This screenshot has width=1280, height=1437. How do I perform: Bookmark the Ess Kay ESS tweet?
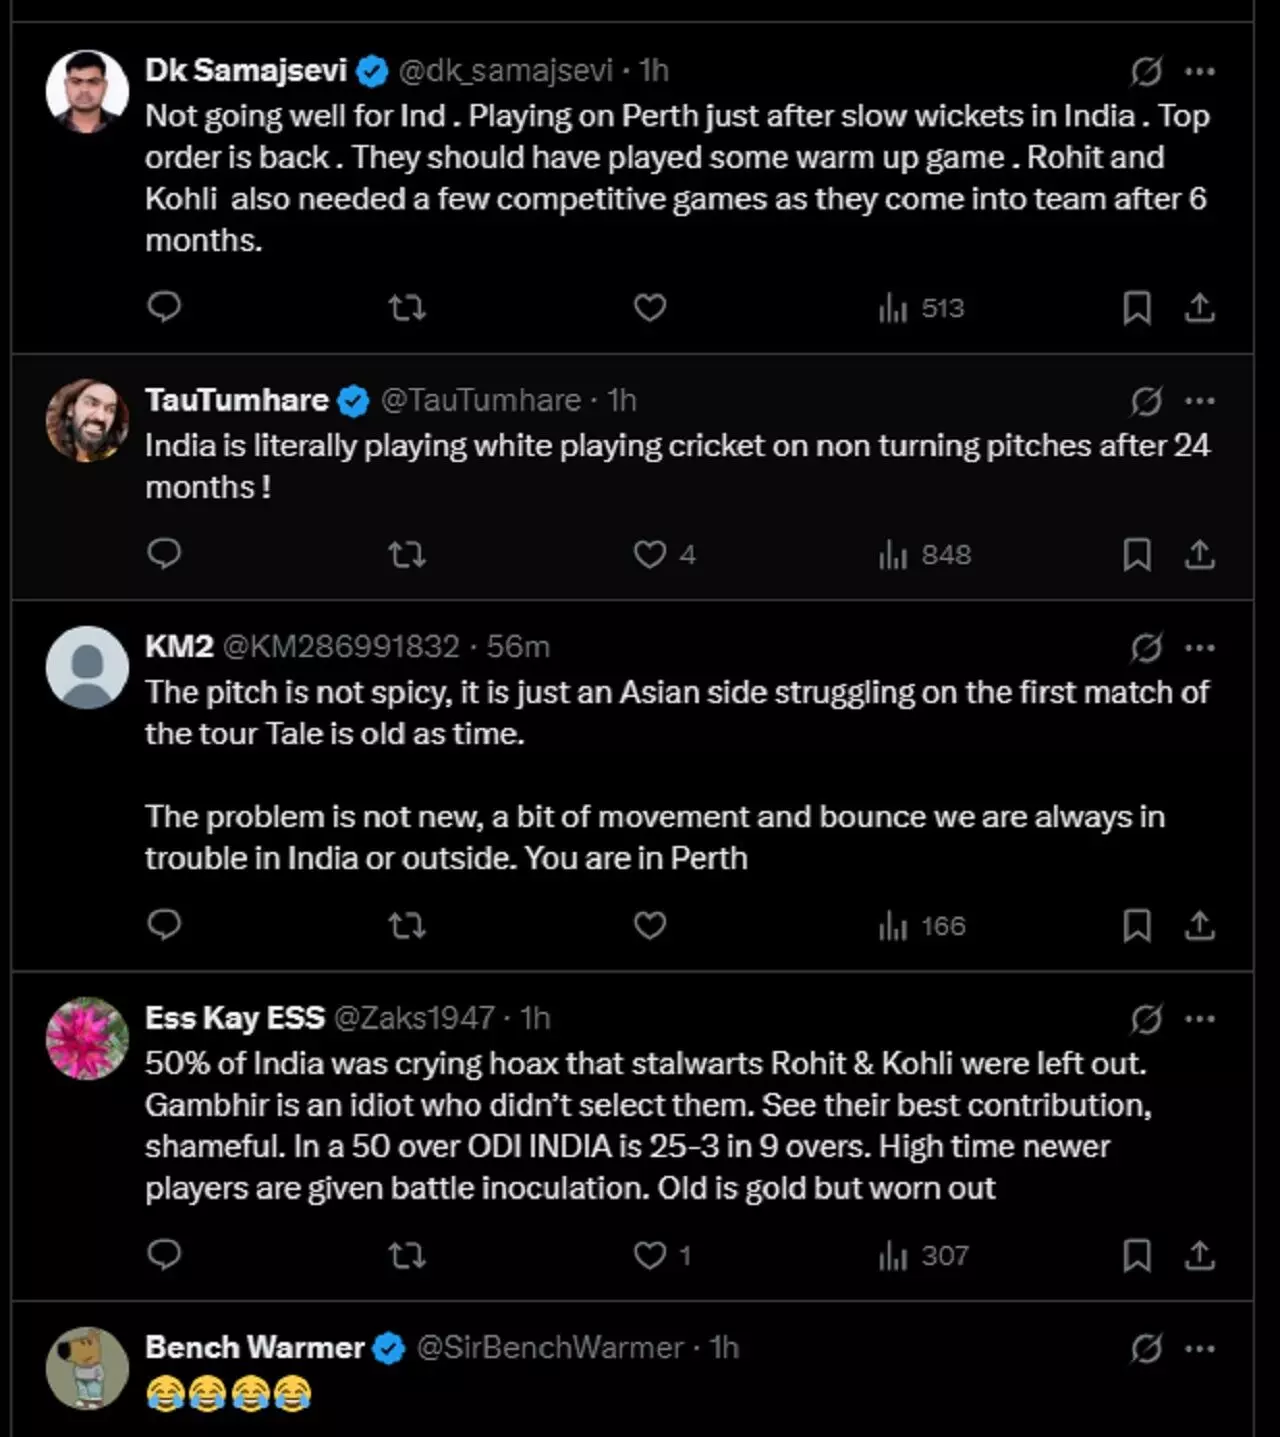tap(1137, 1256)
